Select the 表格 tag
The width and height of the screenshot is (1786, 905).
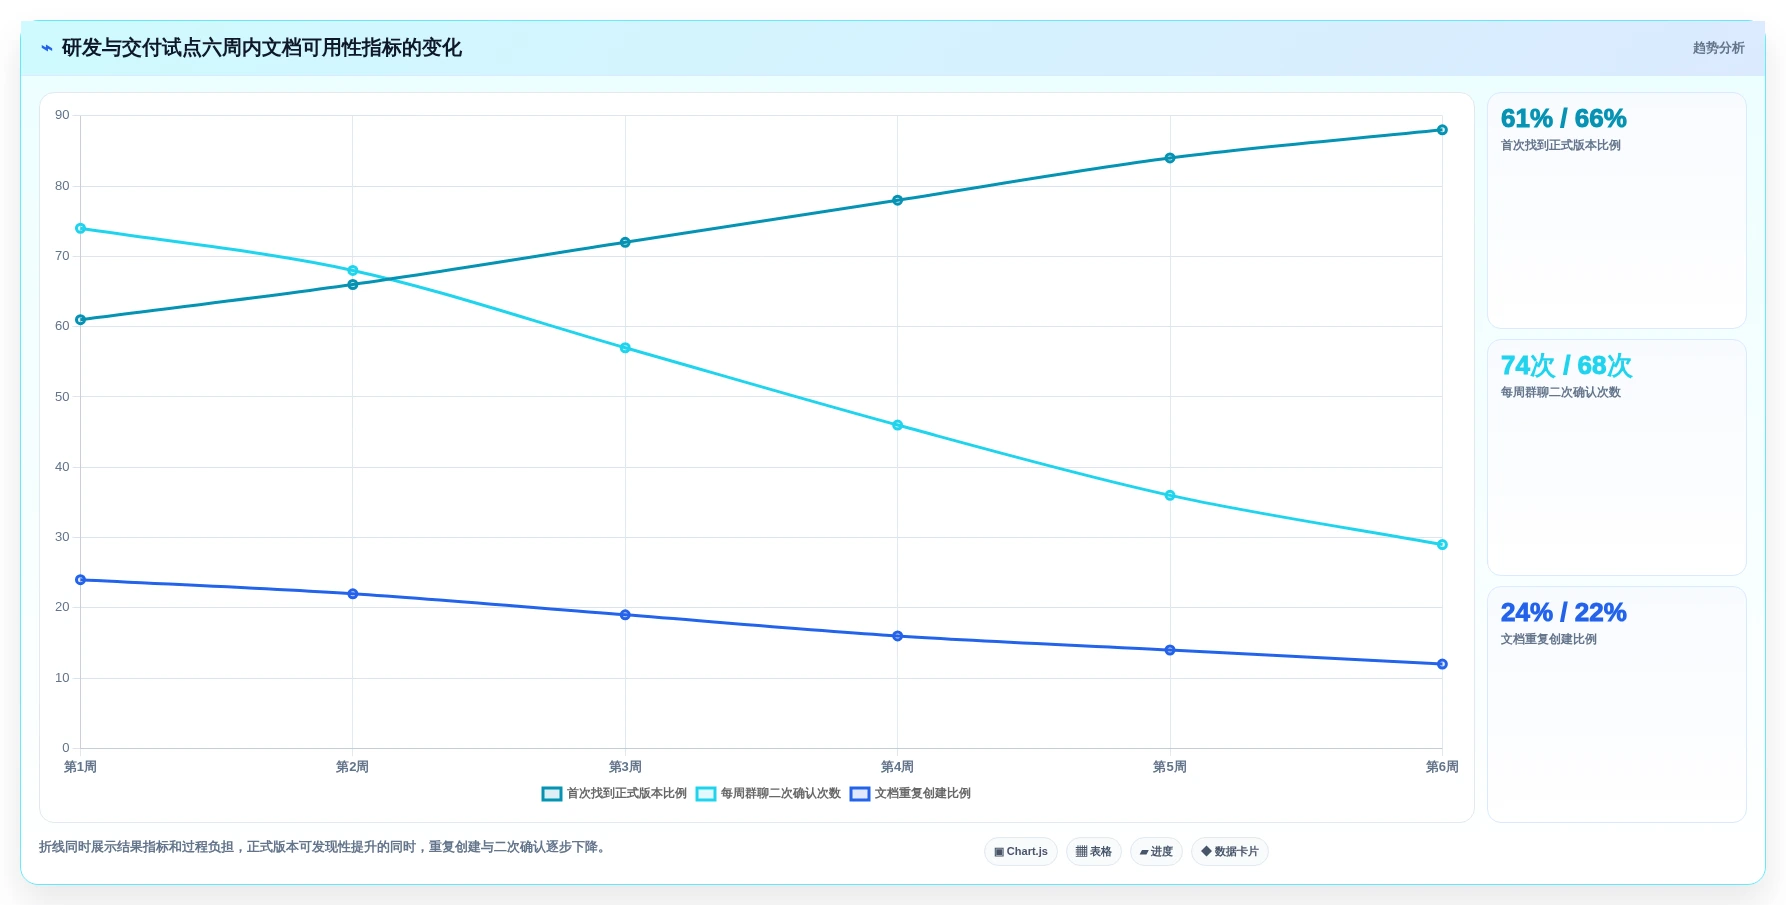coord(1094,852)
